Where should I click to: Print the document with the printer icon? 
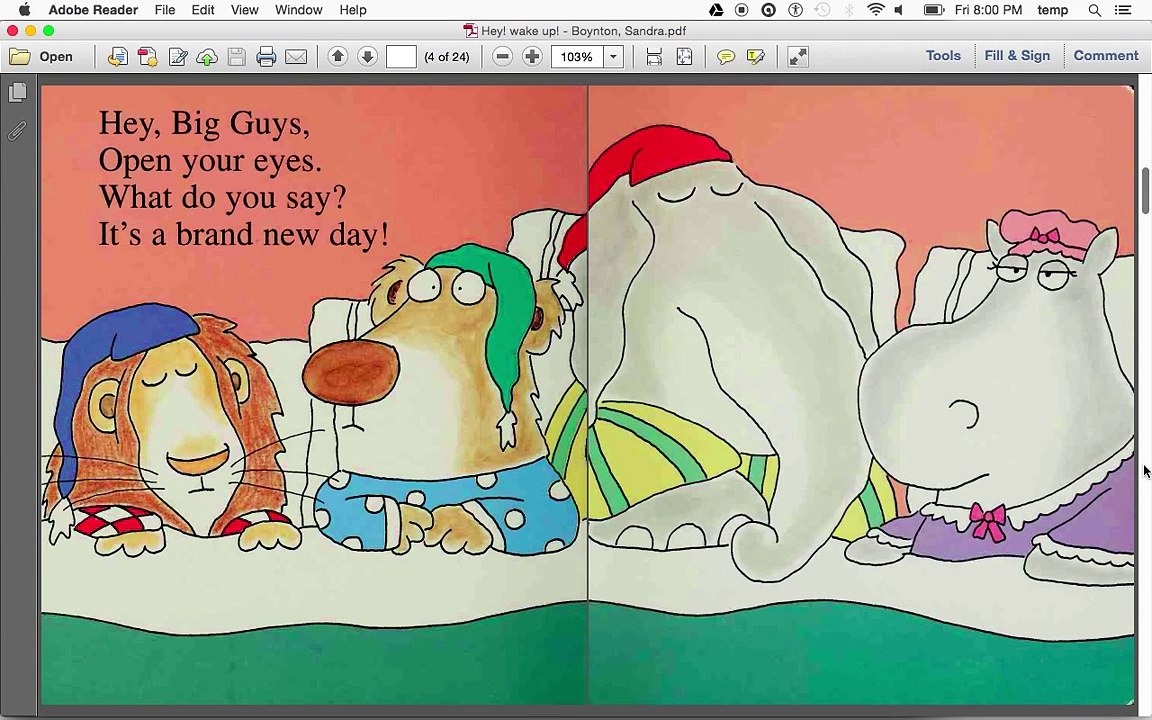266,57
